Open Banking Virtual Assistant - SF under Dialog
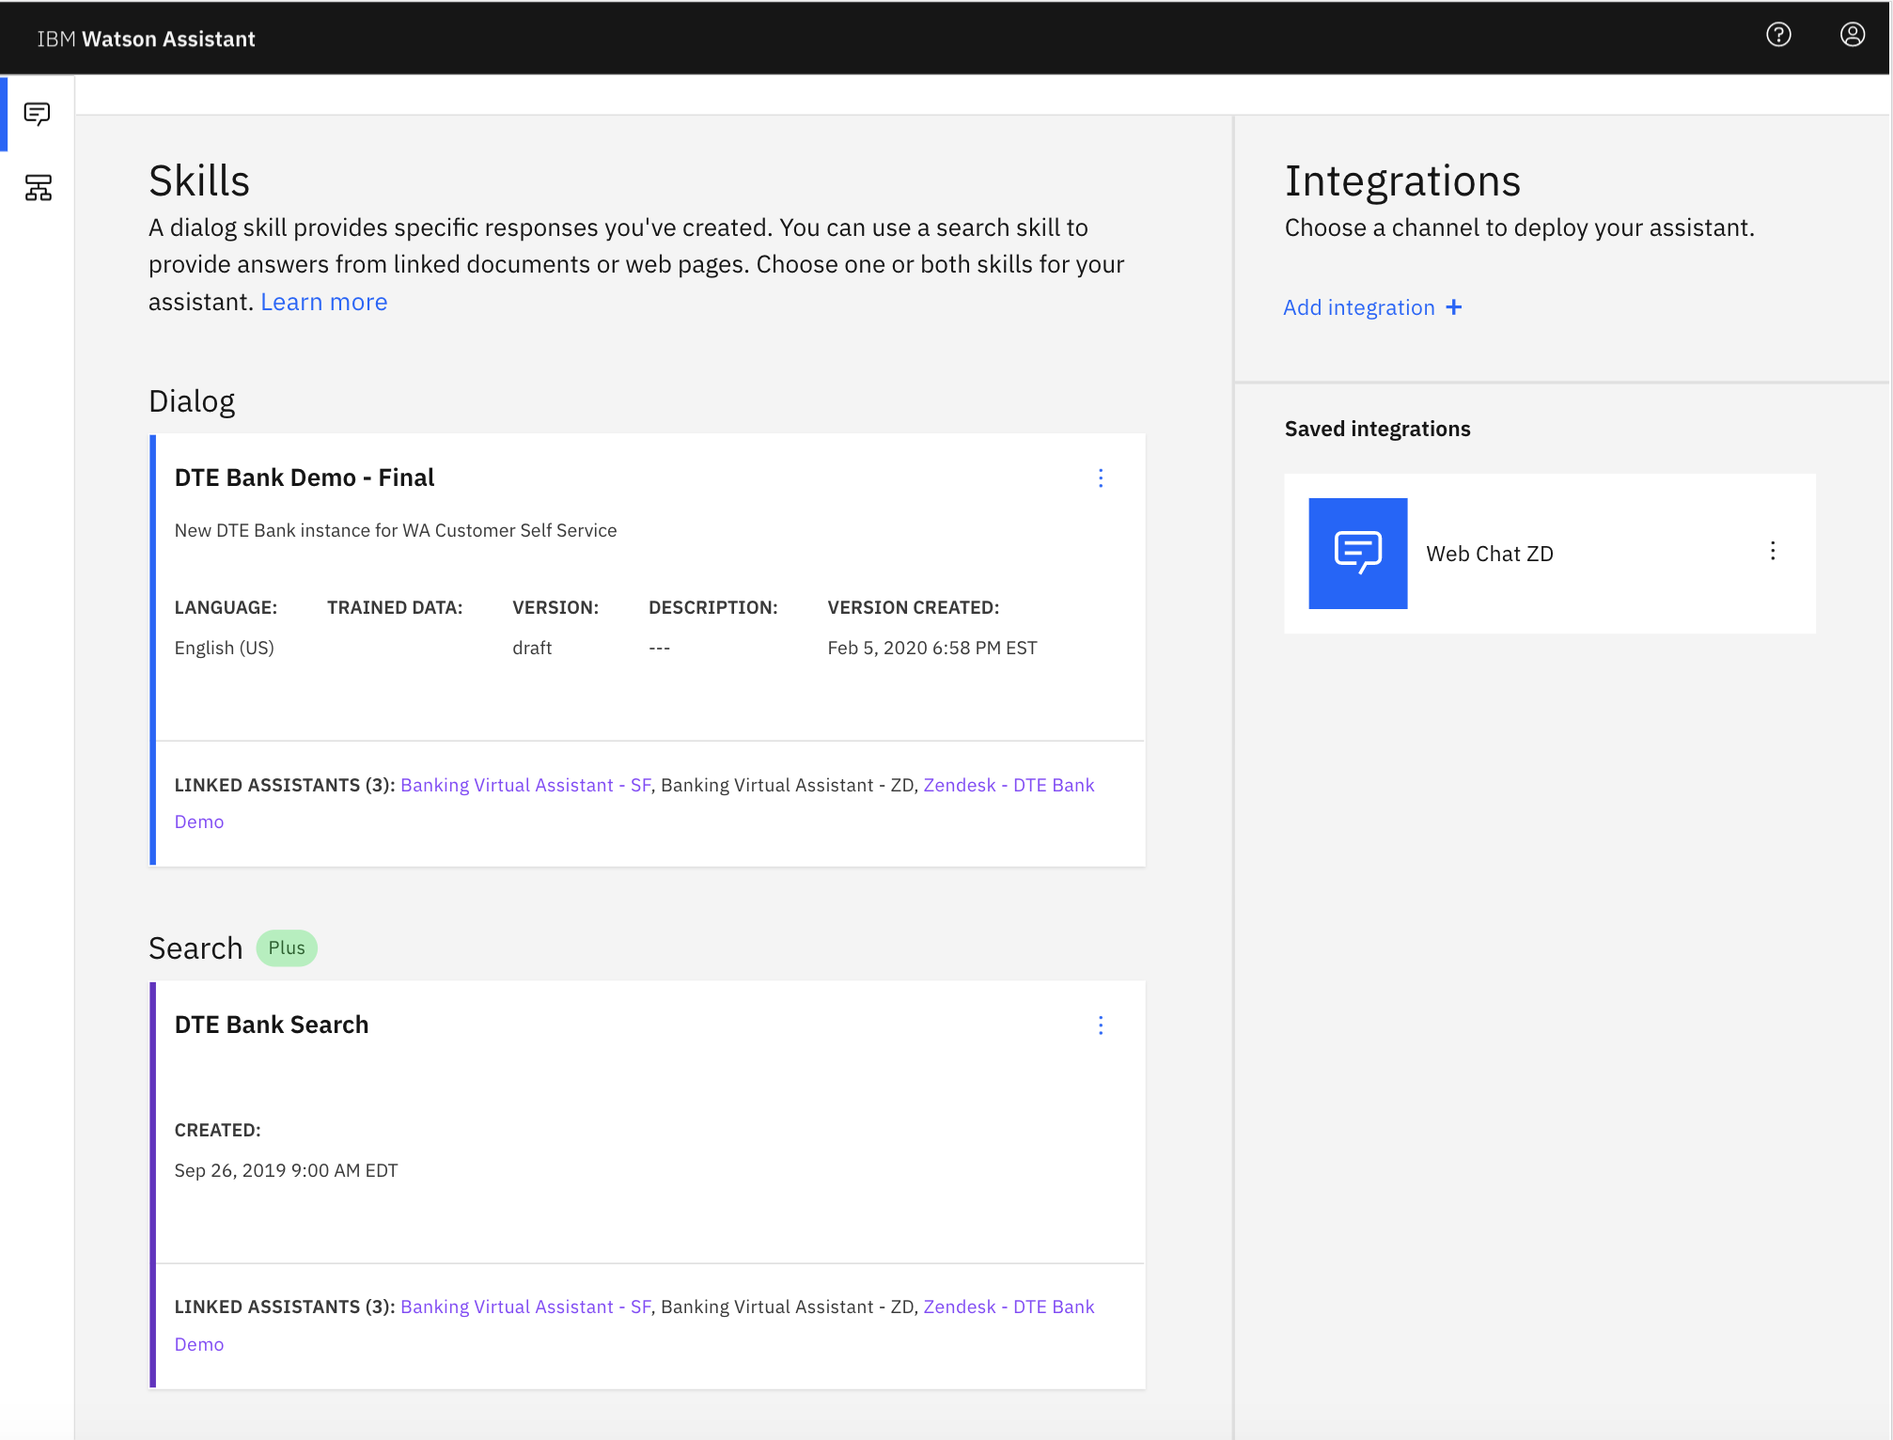The height and width of the screenshot is (1440, 1893). pos(525,785)
